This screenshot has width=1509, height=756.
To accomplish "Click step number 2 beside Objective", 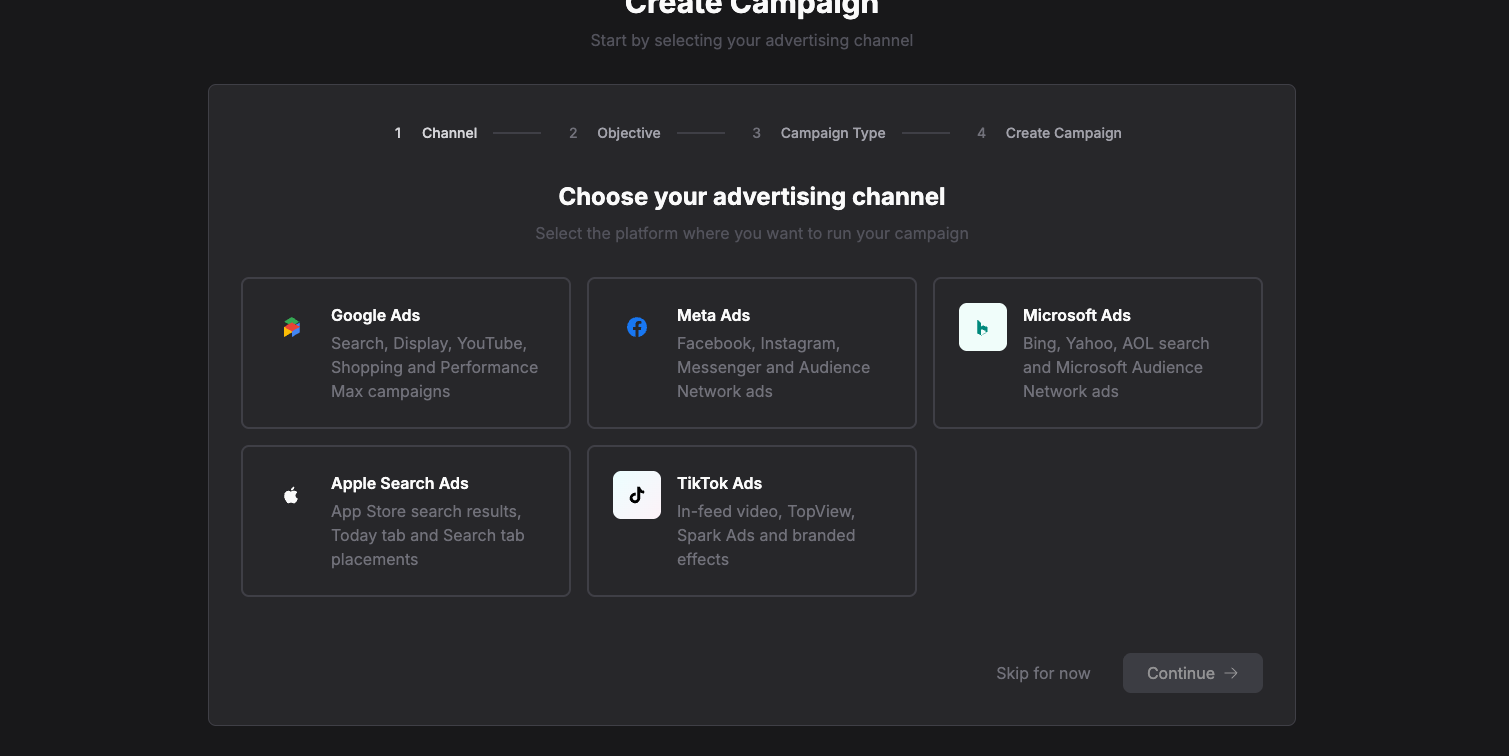I will (573, 133).
